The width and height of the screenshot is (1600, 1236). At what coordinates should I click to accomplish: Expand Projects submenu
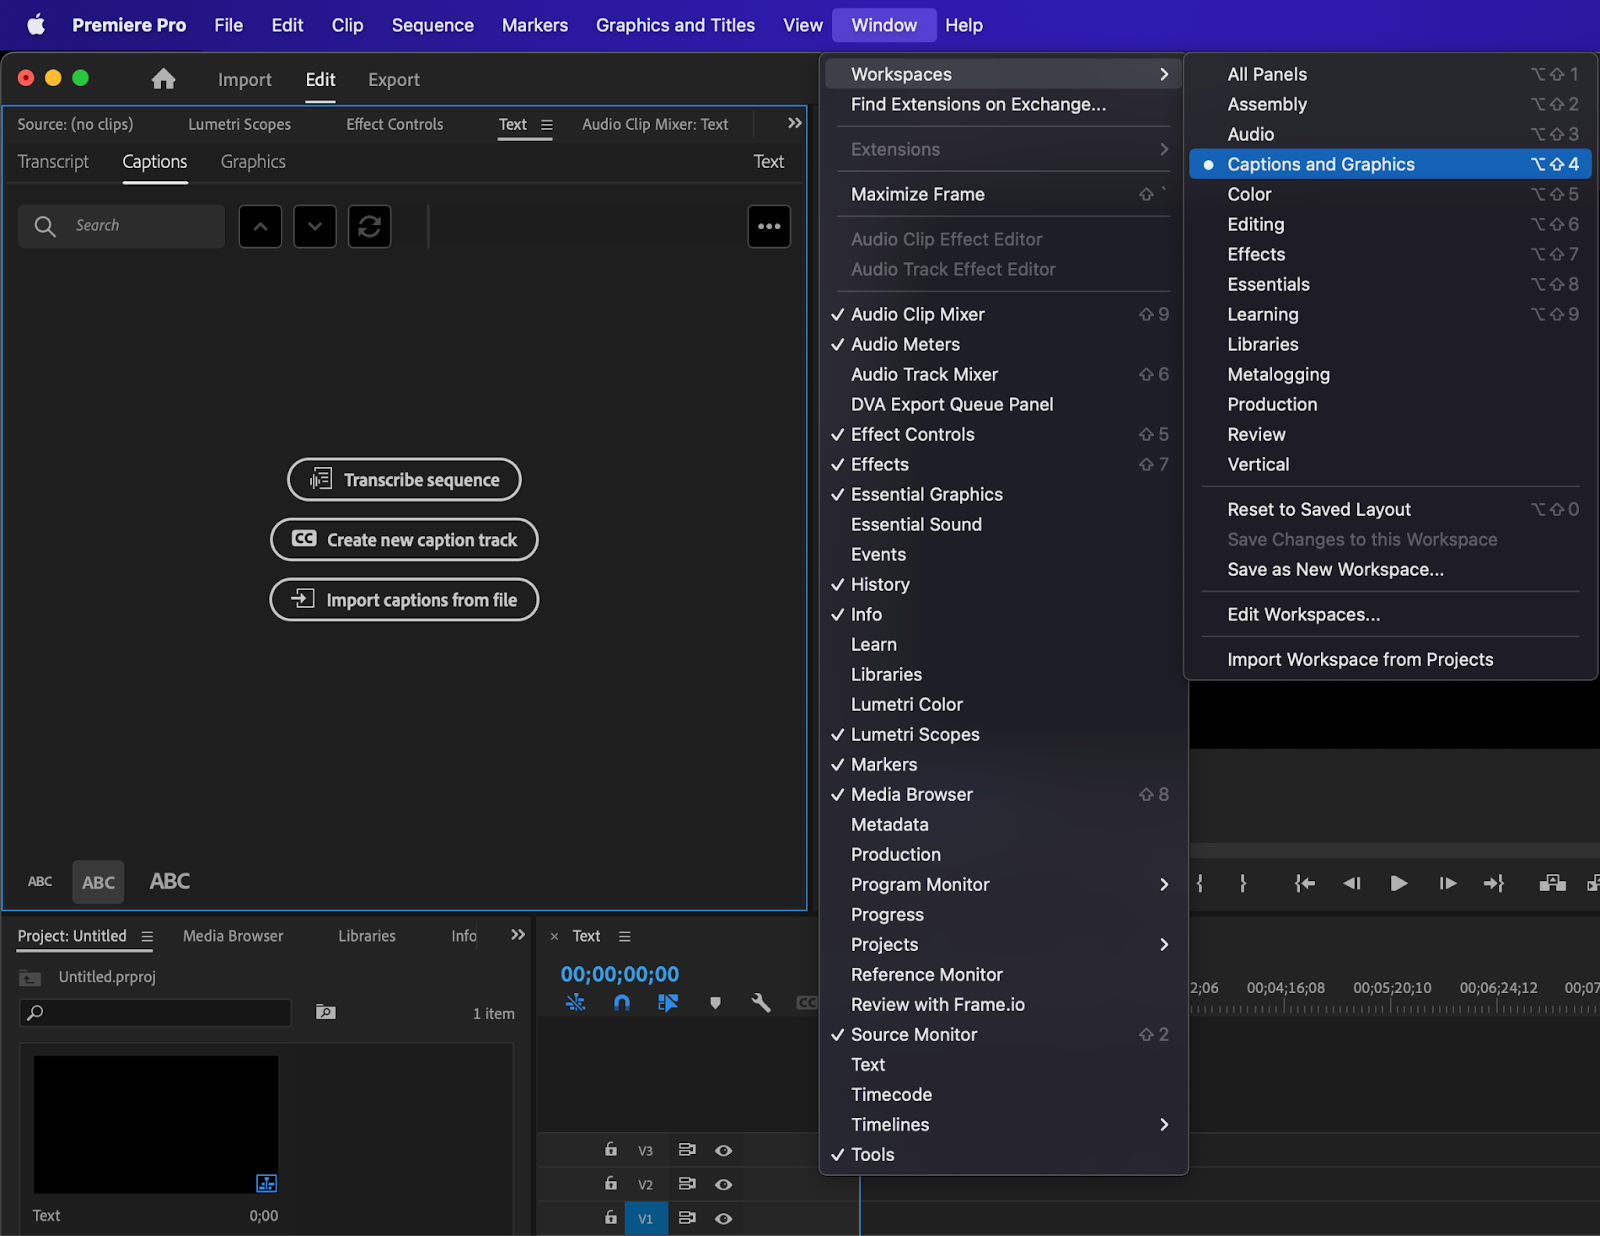[x=1003, y=944]
